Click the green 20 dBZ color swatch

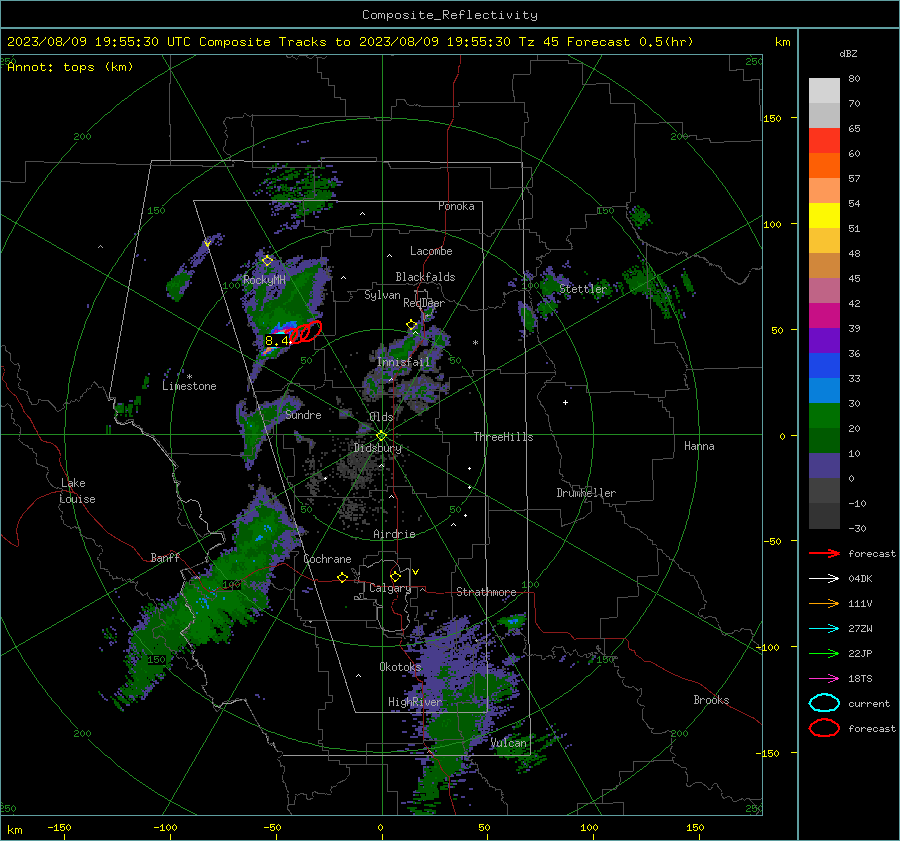coord(824,416)
